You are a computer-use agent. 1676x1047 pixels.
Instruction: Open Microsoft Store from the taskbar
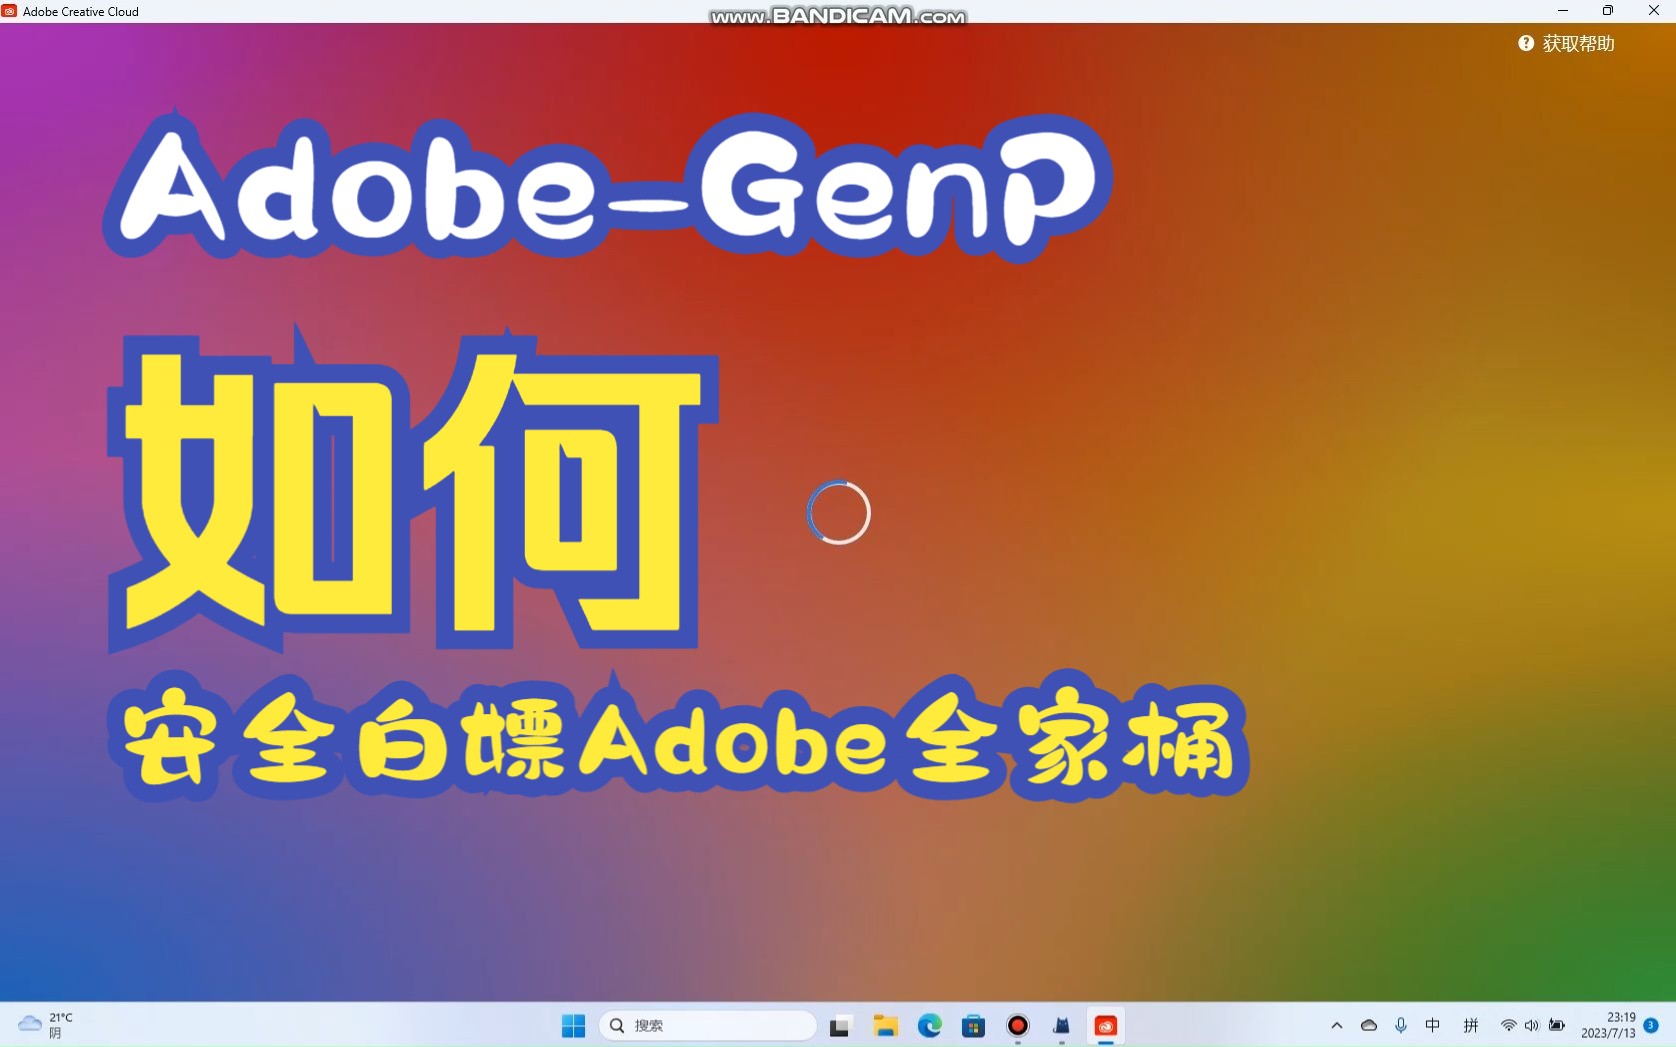point(974,1026)
